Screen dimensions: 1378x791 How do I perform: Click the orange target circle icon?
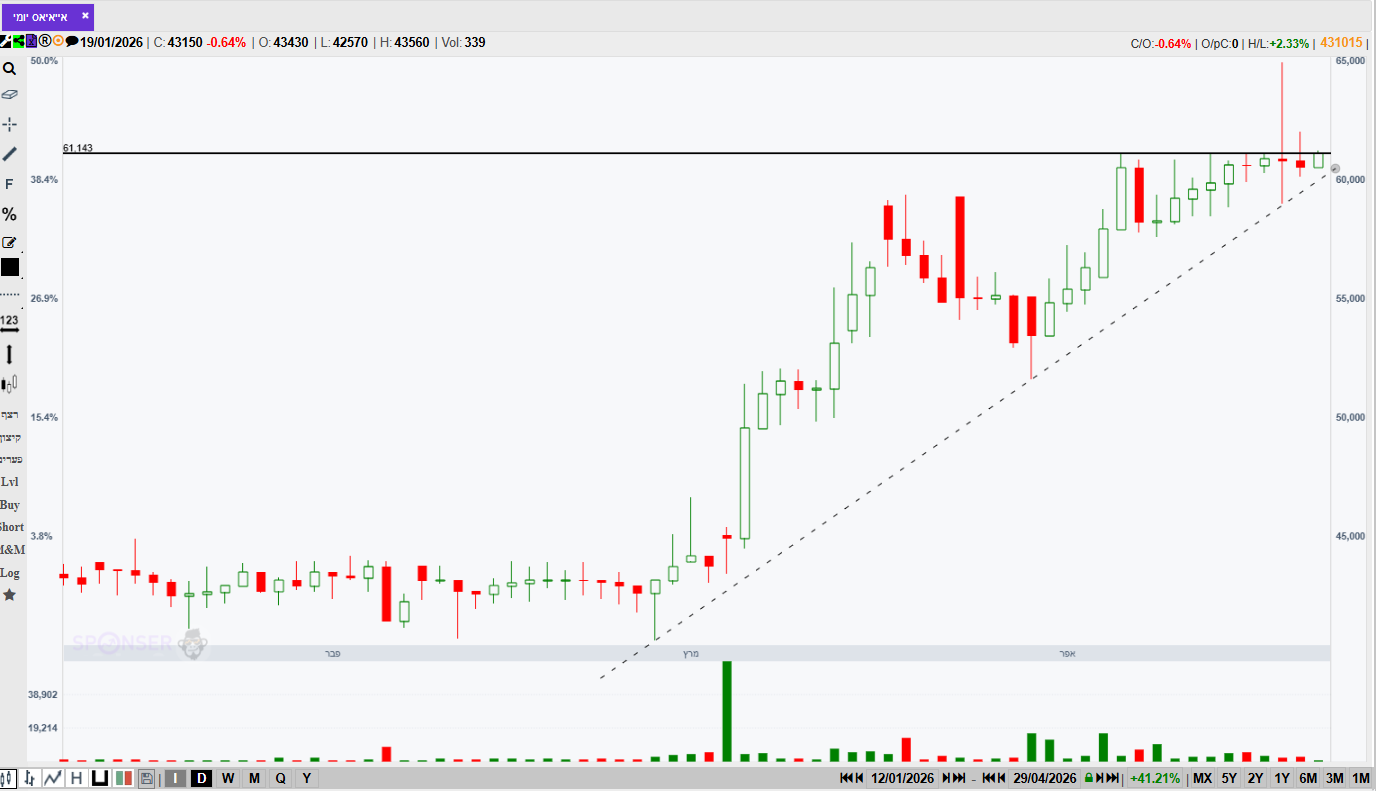coord(58,42)
